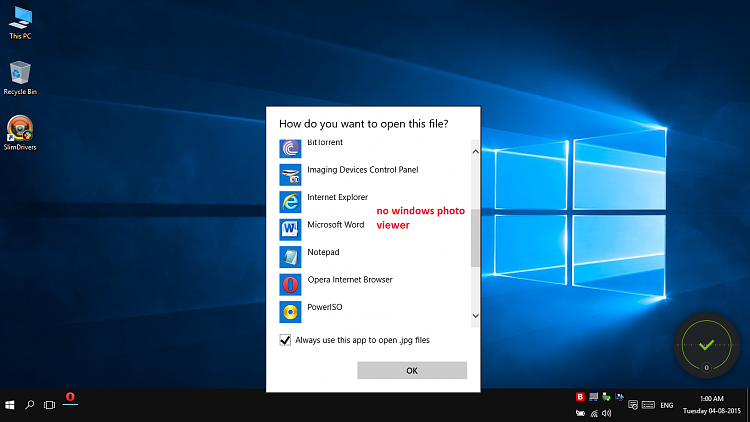Open the touch keyboard tray icon
Screen dimensions: 750x422
point(649,405)
